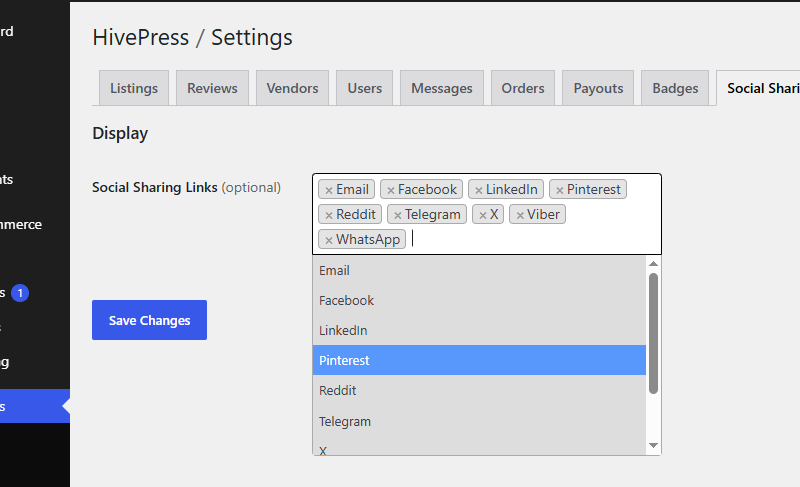Image resolution: width=800 pixels, height=487 pixels.
Task: Click the dropdown list scrollbar thumb
Action: [x=653, y=334]
